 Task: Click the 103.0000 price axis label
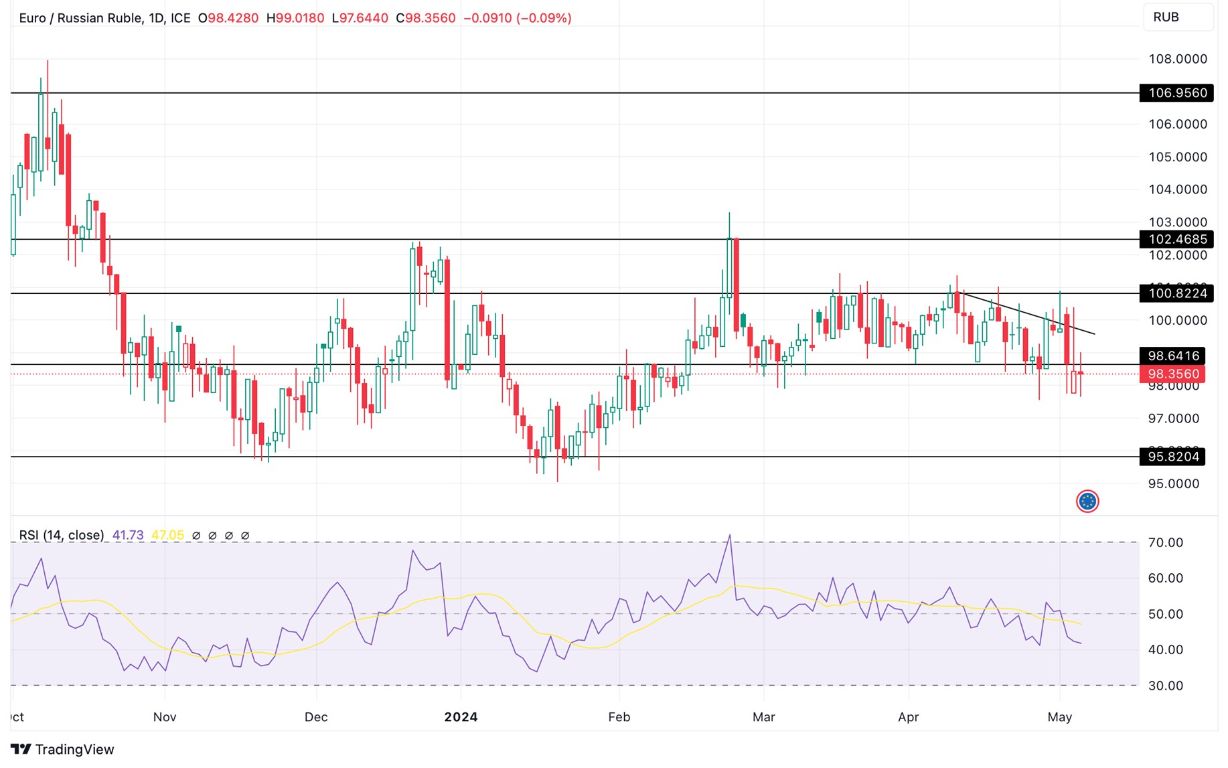pos(1178,222)
